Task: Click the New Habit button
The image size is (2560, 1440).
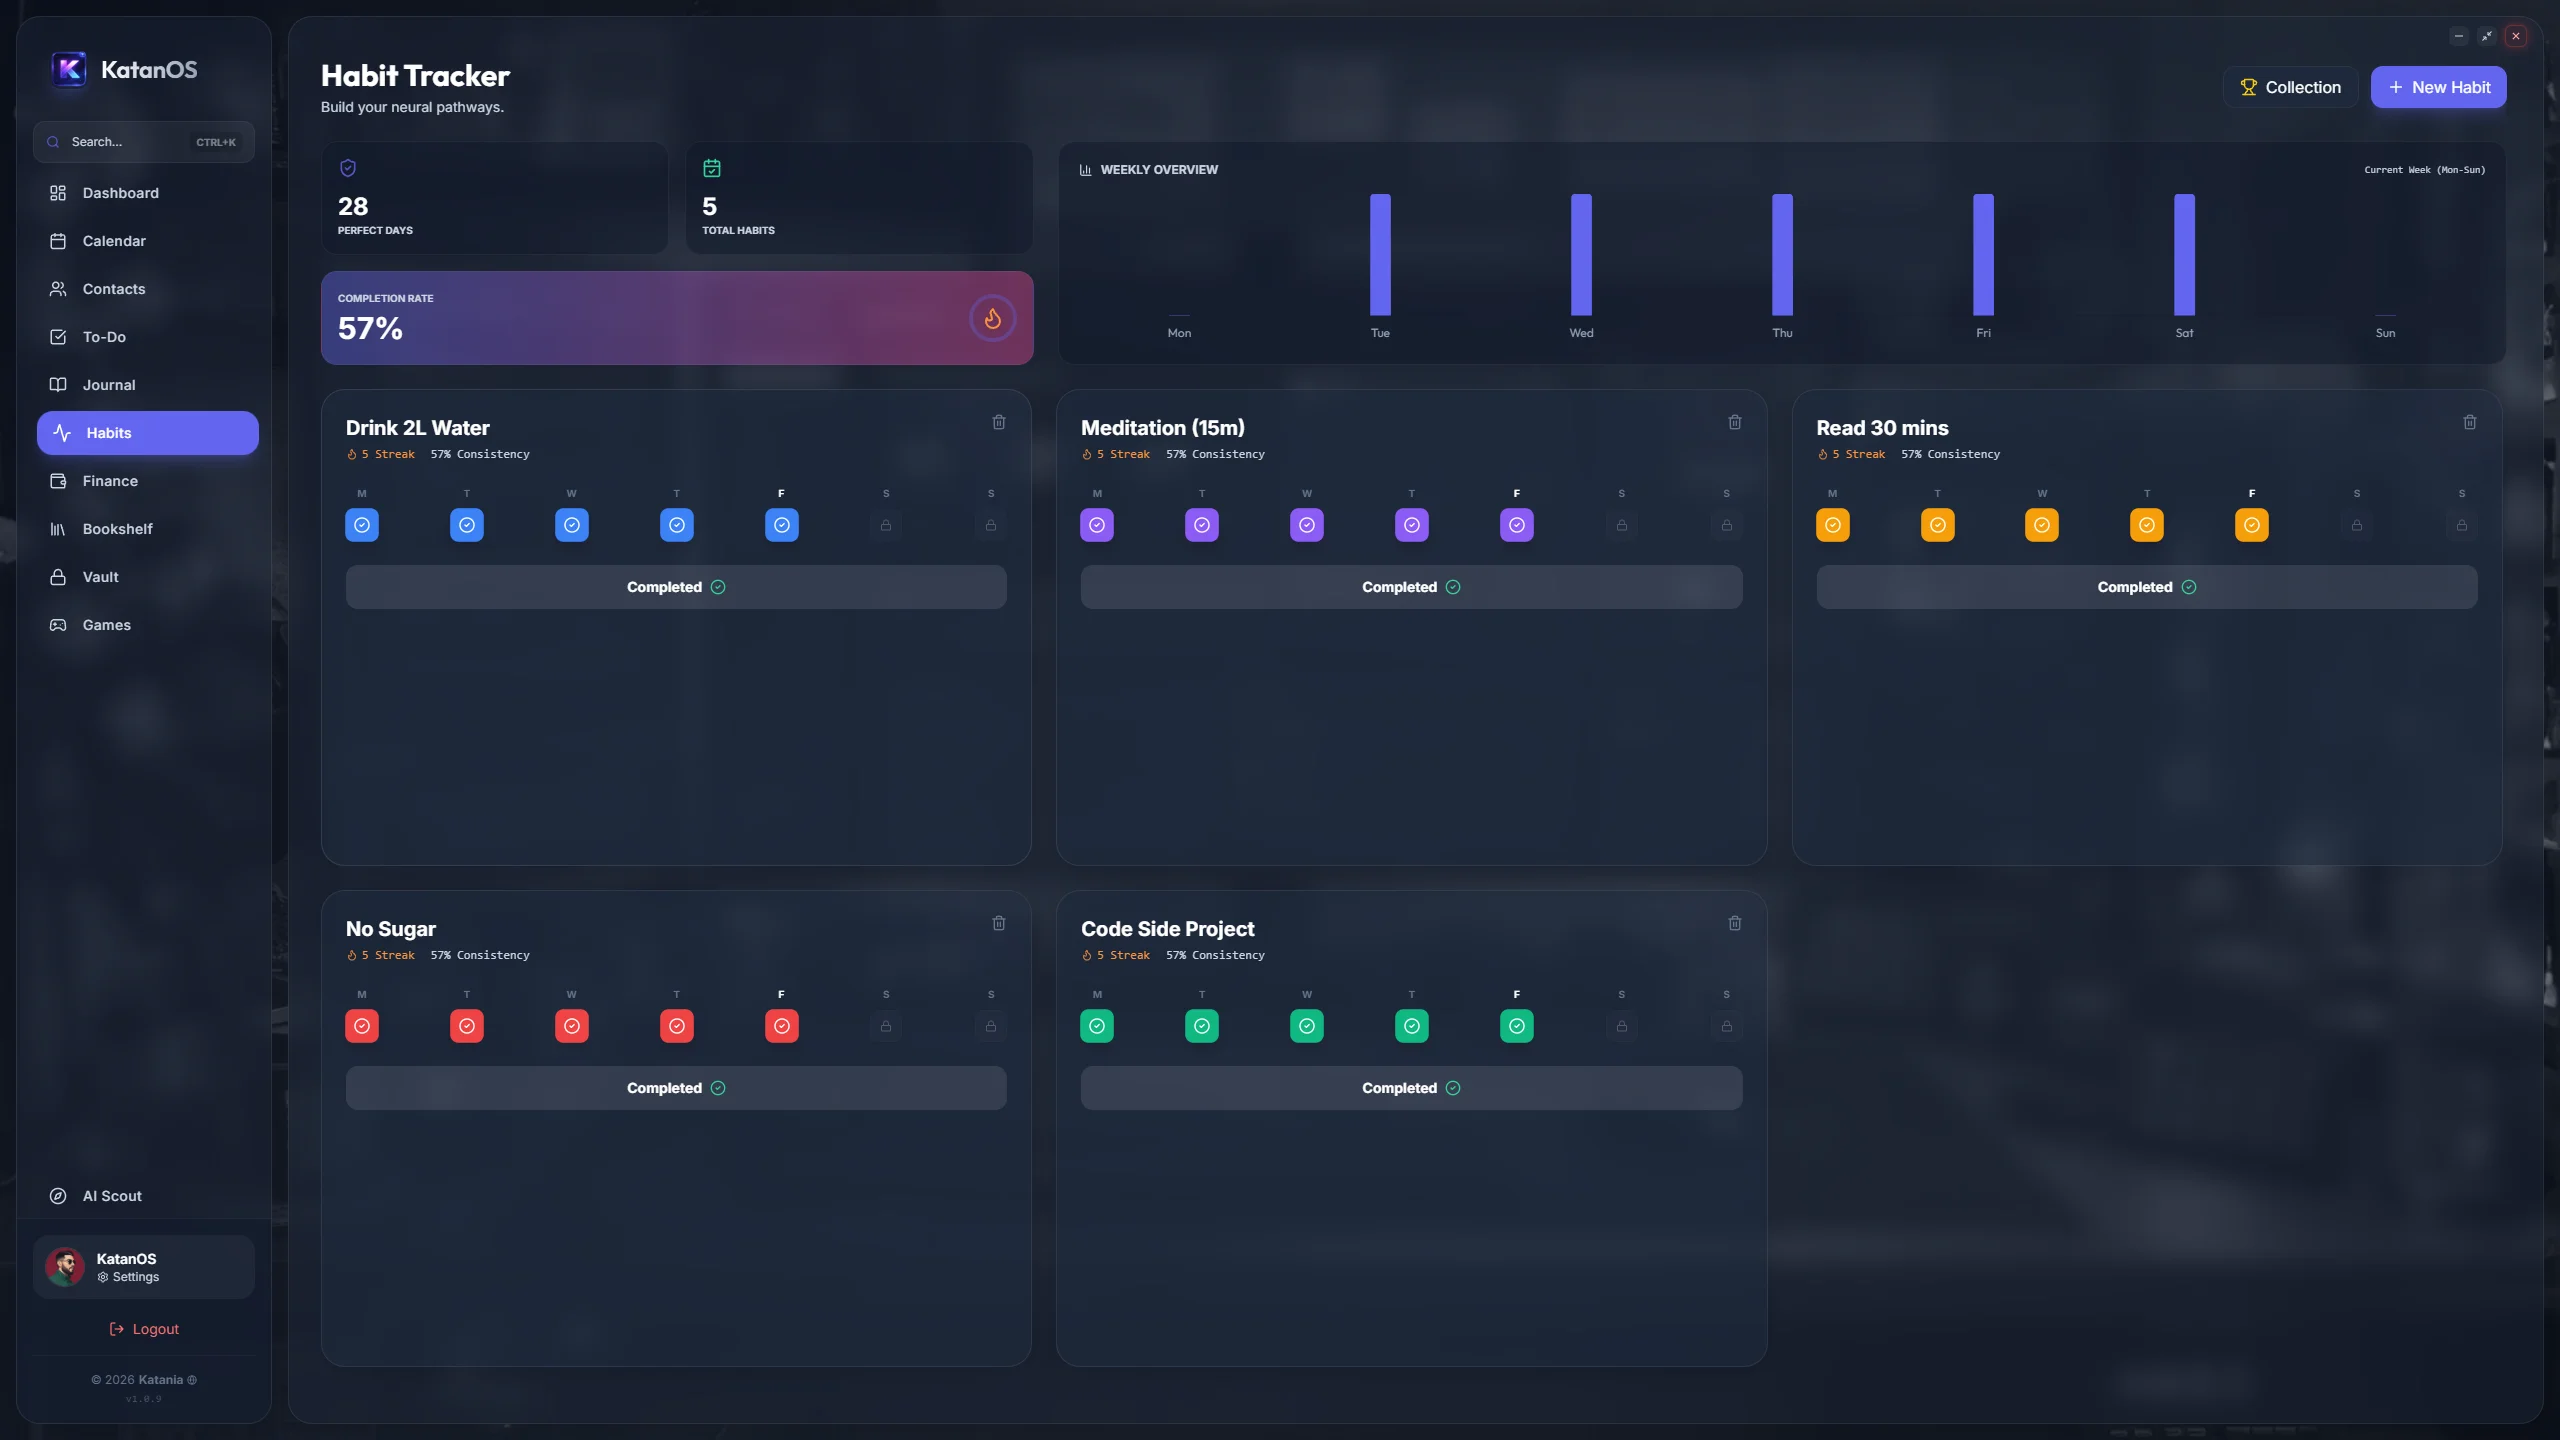Action: click(2437, 87)
